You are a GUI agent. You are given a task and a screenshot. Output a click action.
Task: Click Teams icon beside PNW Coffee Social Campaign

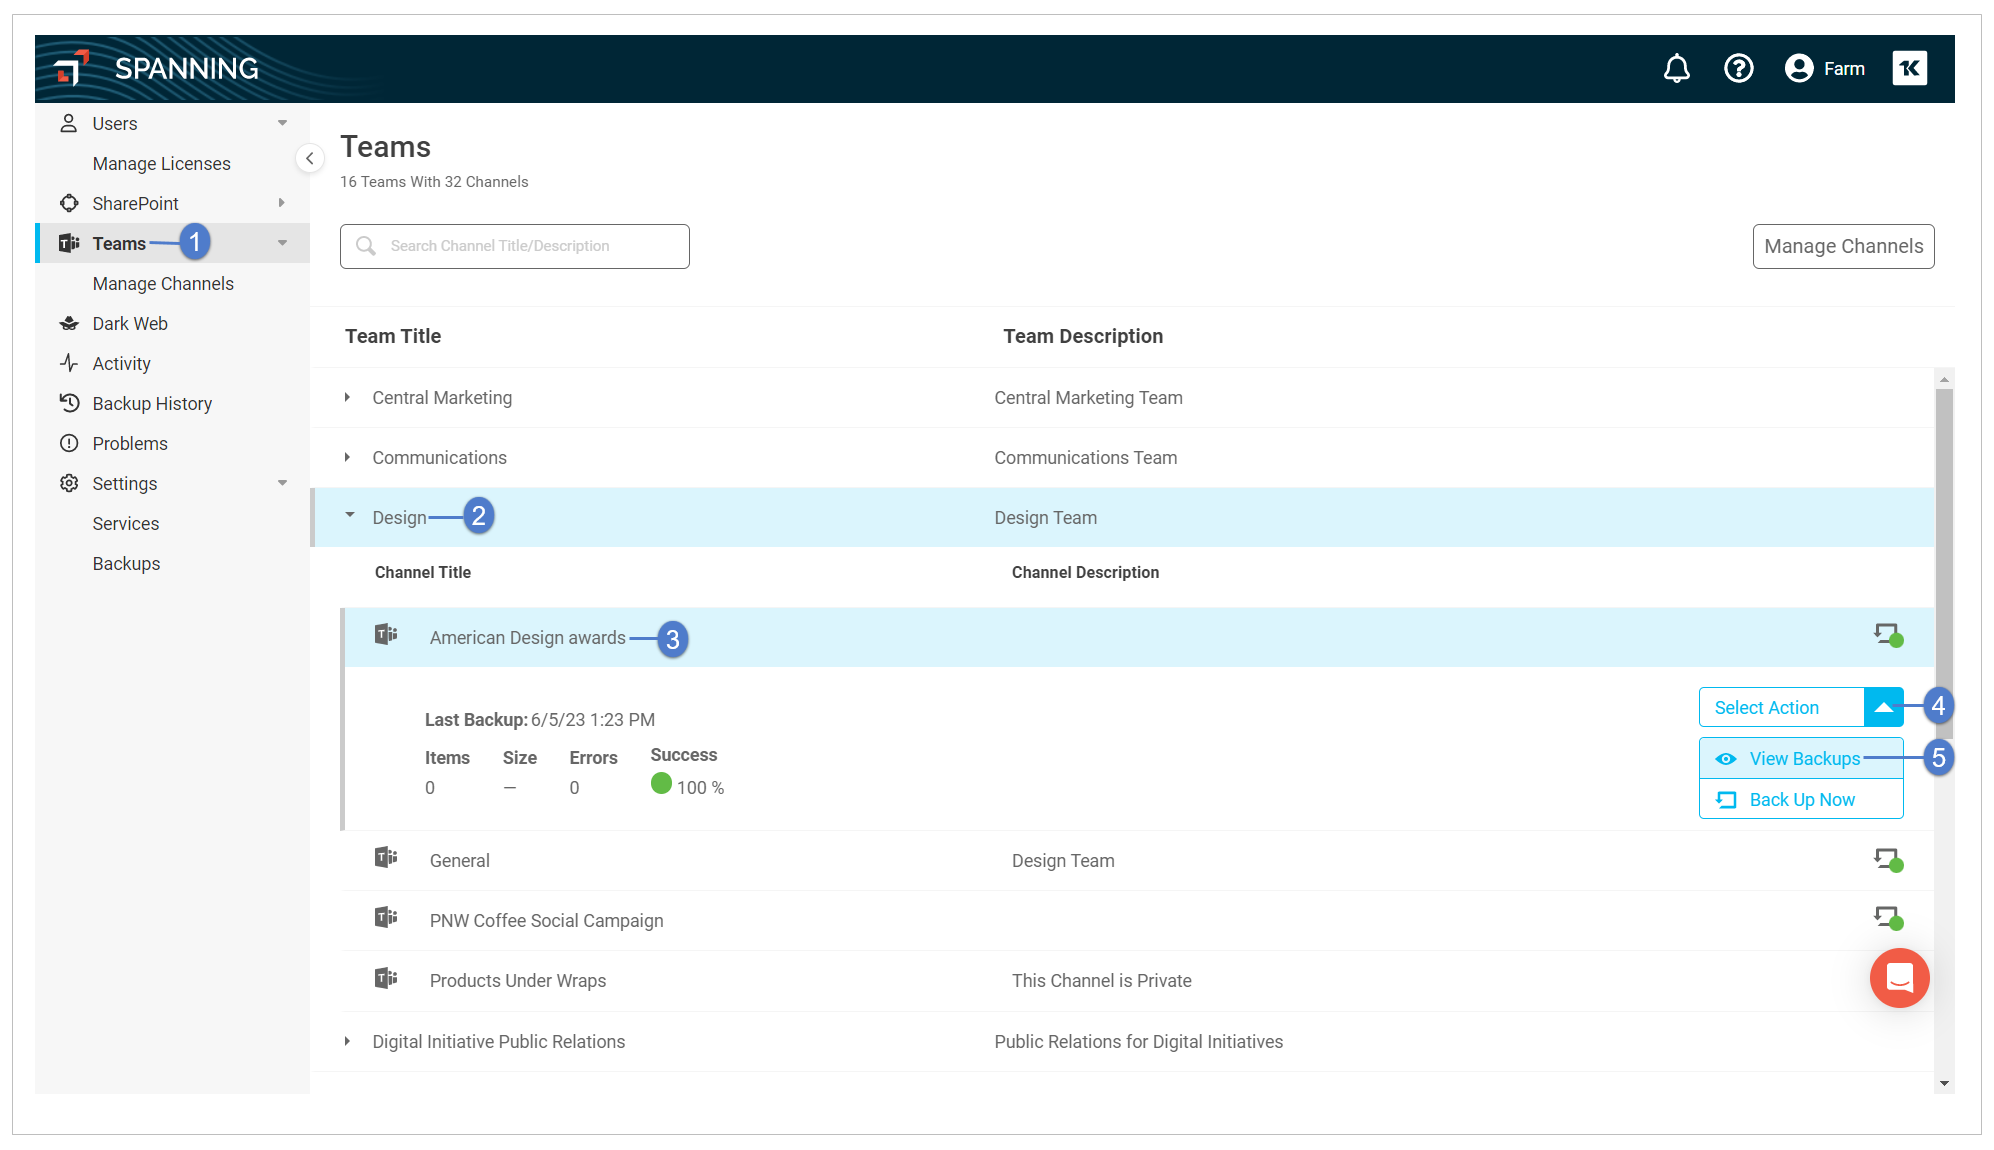tap(386, 917)
